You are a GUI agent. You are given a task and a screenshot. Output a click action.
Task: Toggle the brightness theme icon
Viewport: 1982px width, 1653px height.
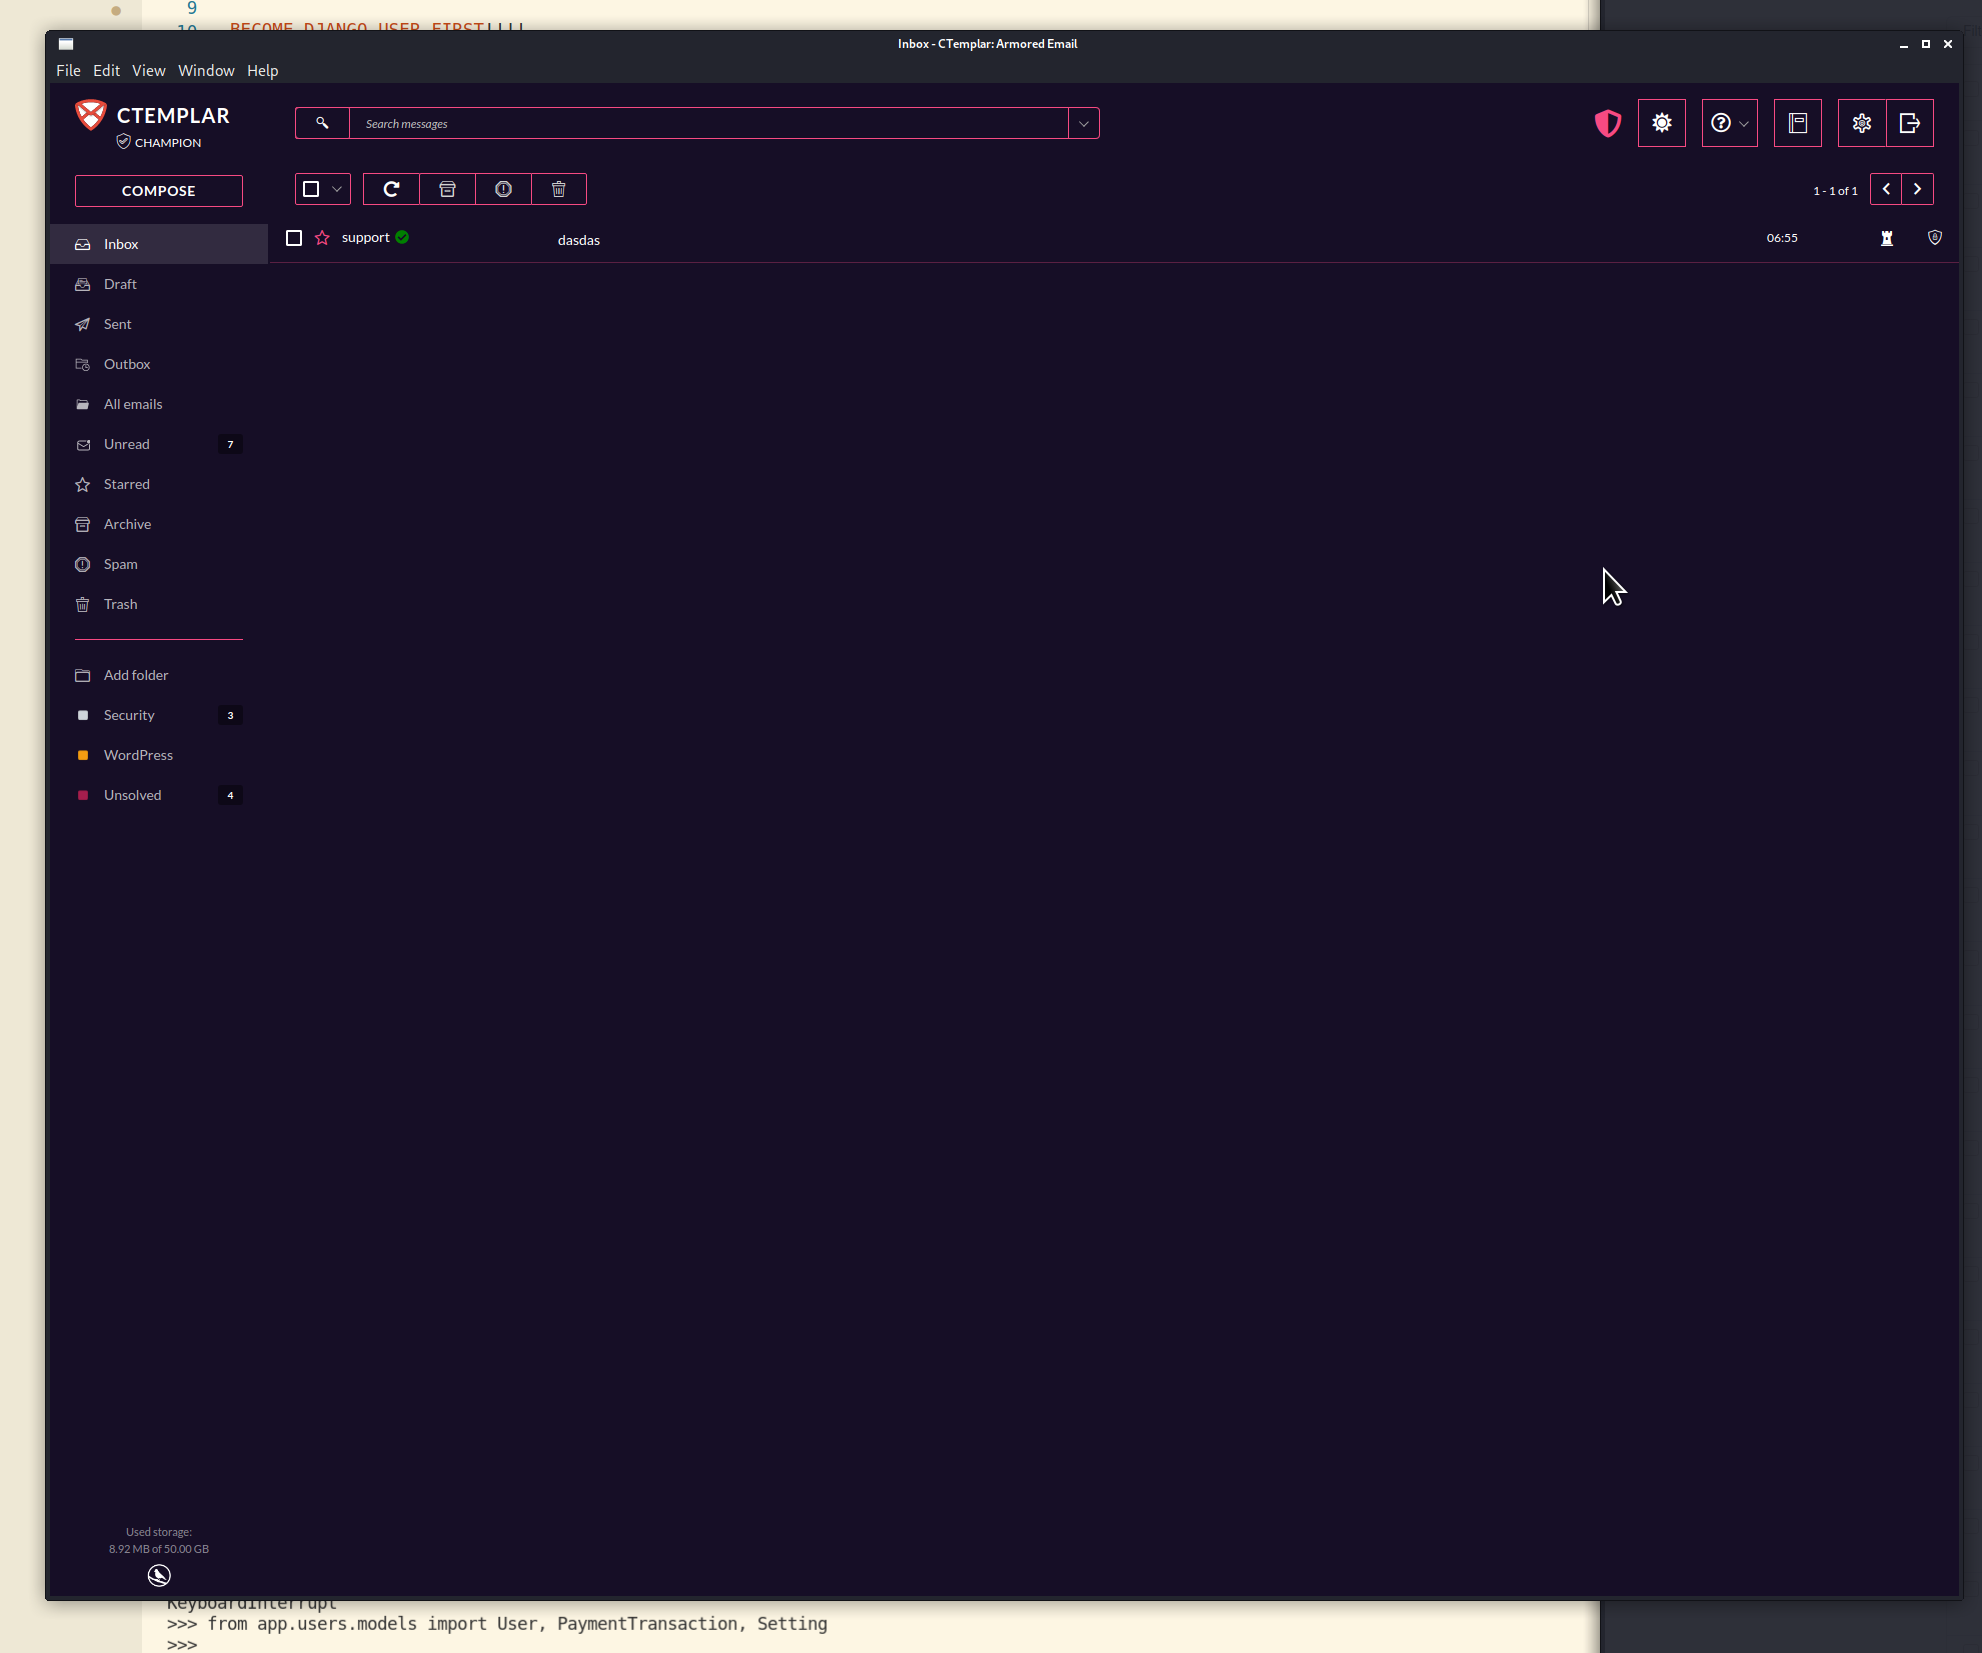[x=1661, y=123]
